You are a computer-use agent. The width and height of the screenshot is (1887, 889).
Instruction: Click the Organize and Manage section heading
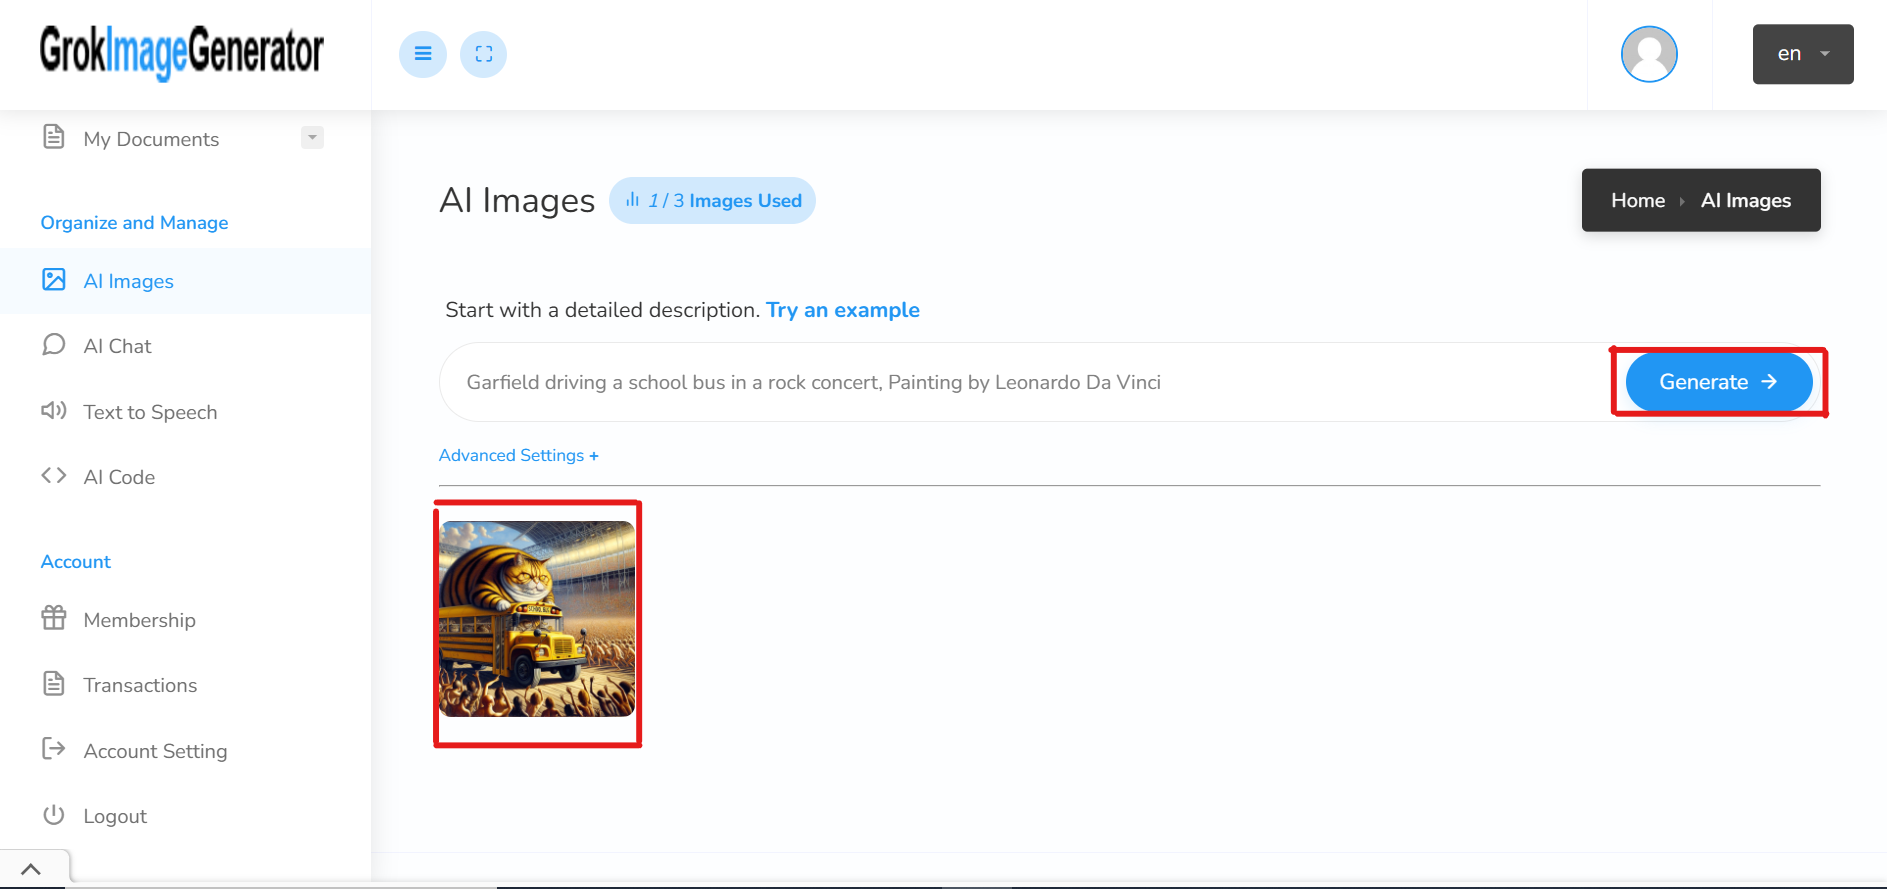point(134,223)
